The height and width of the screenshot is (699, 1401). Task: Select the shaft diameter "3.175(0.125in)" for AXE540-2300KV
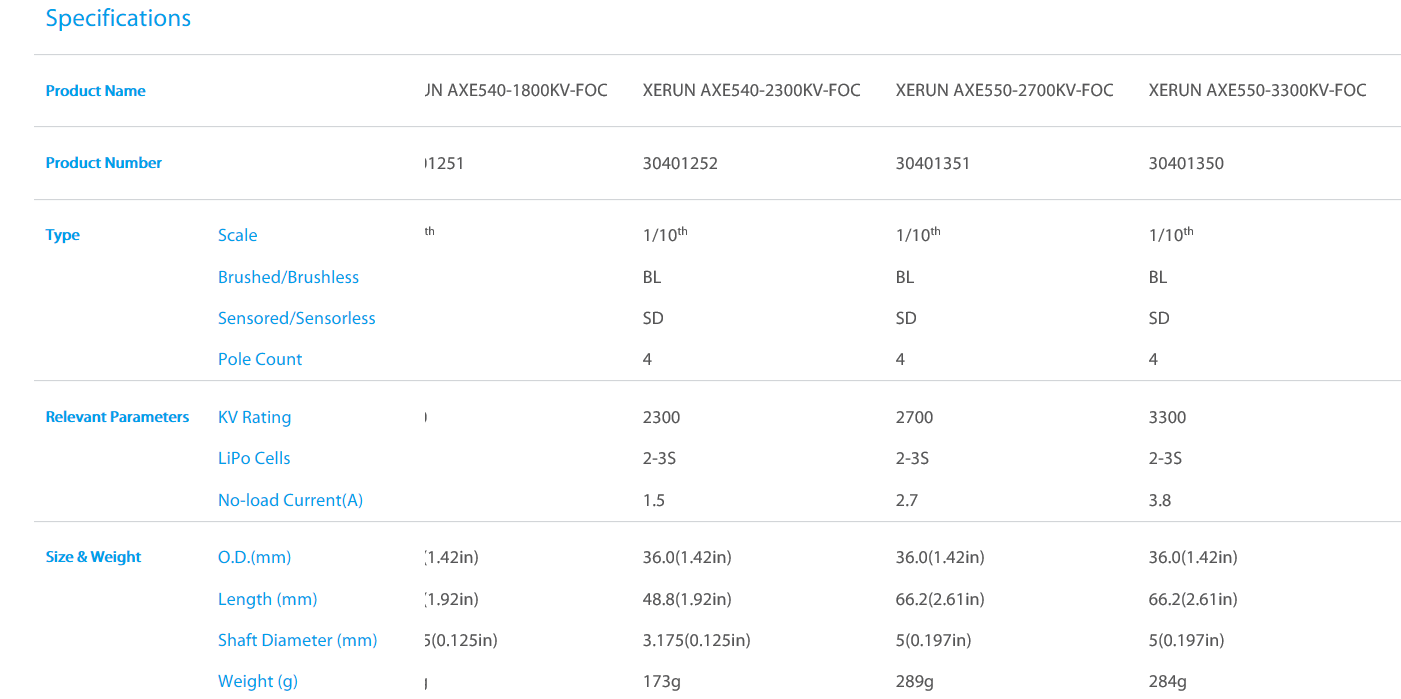pyautogui.click(x=697, y=640)
